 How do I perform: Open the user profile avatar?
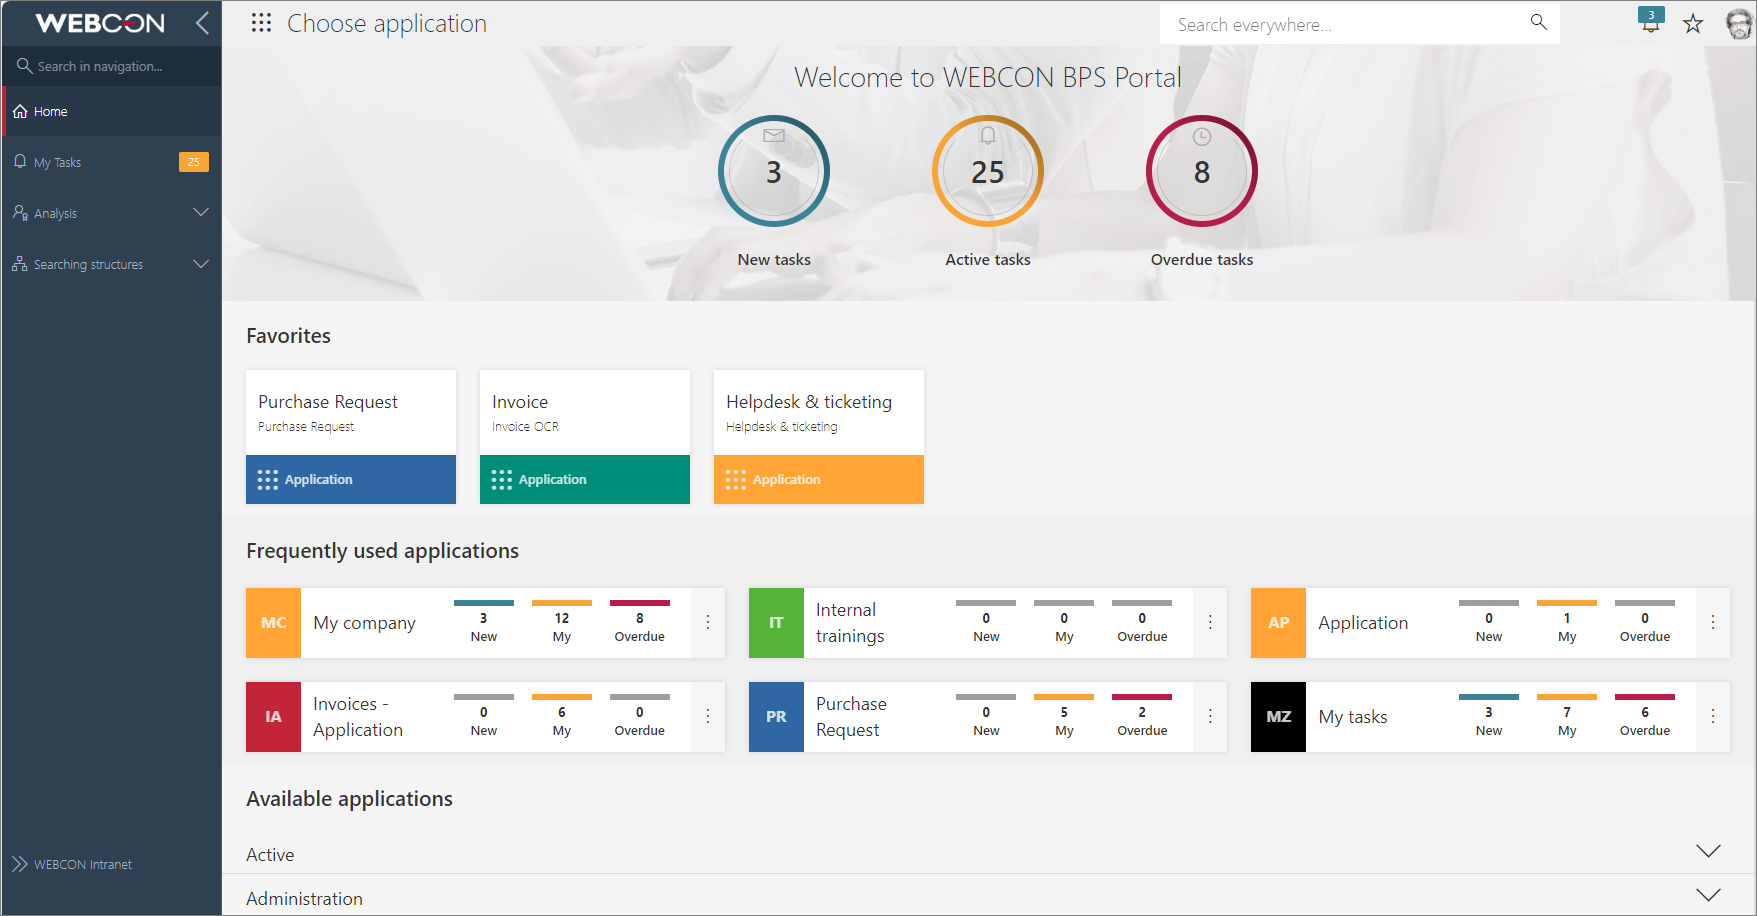click(1740, 23)
